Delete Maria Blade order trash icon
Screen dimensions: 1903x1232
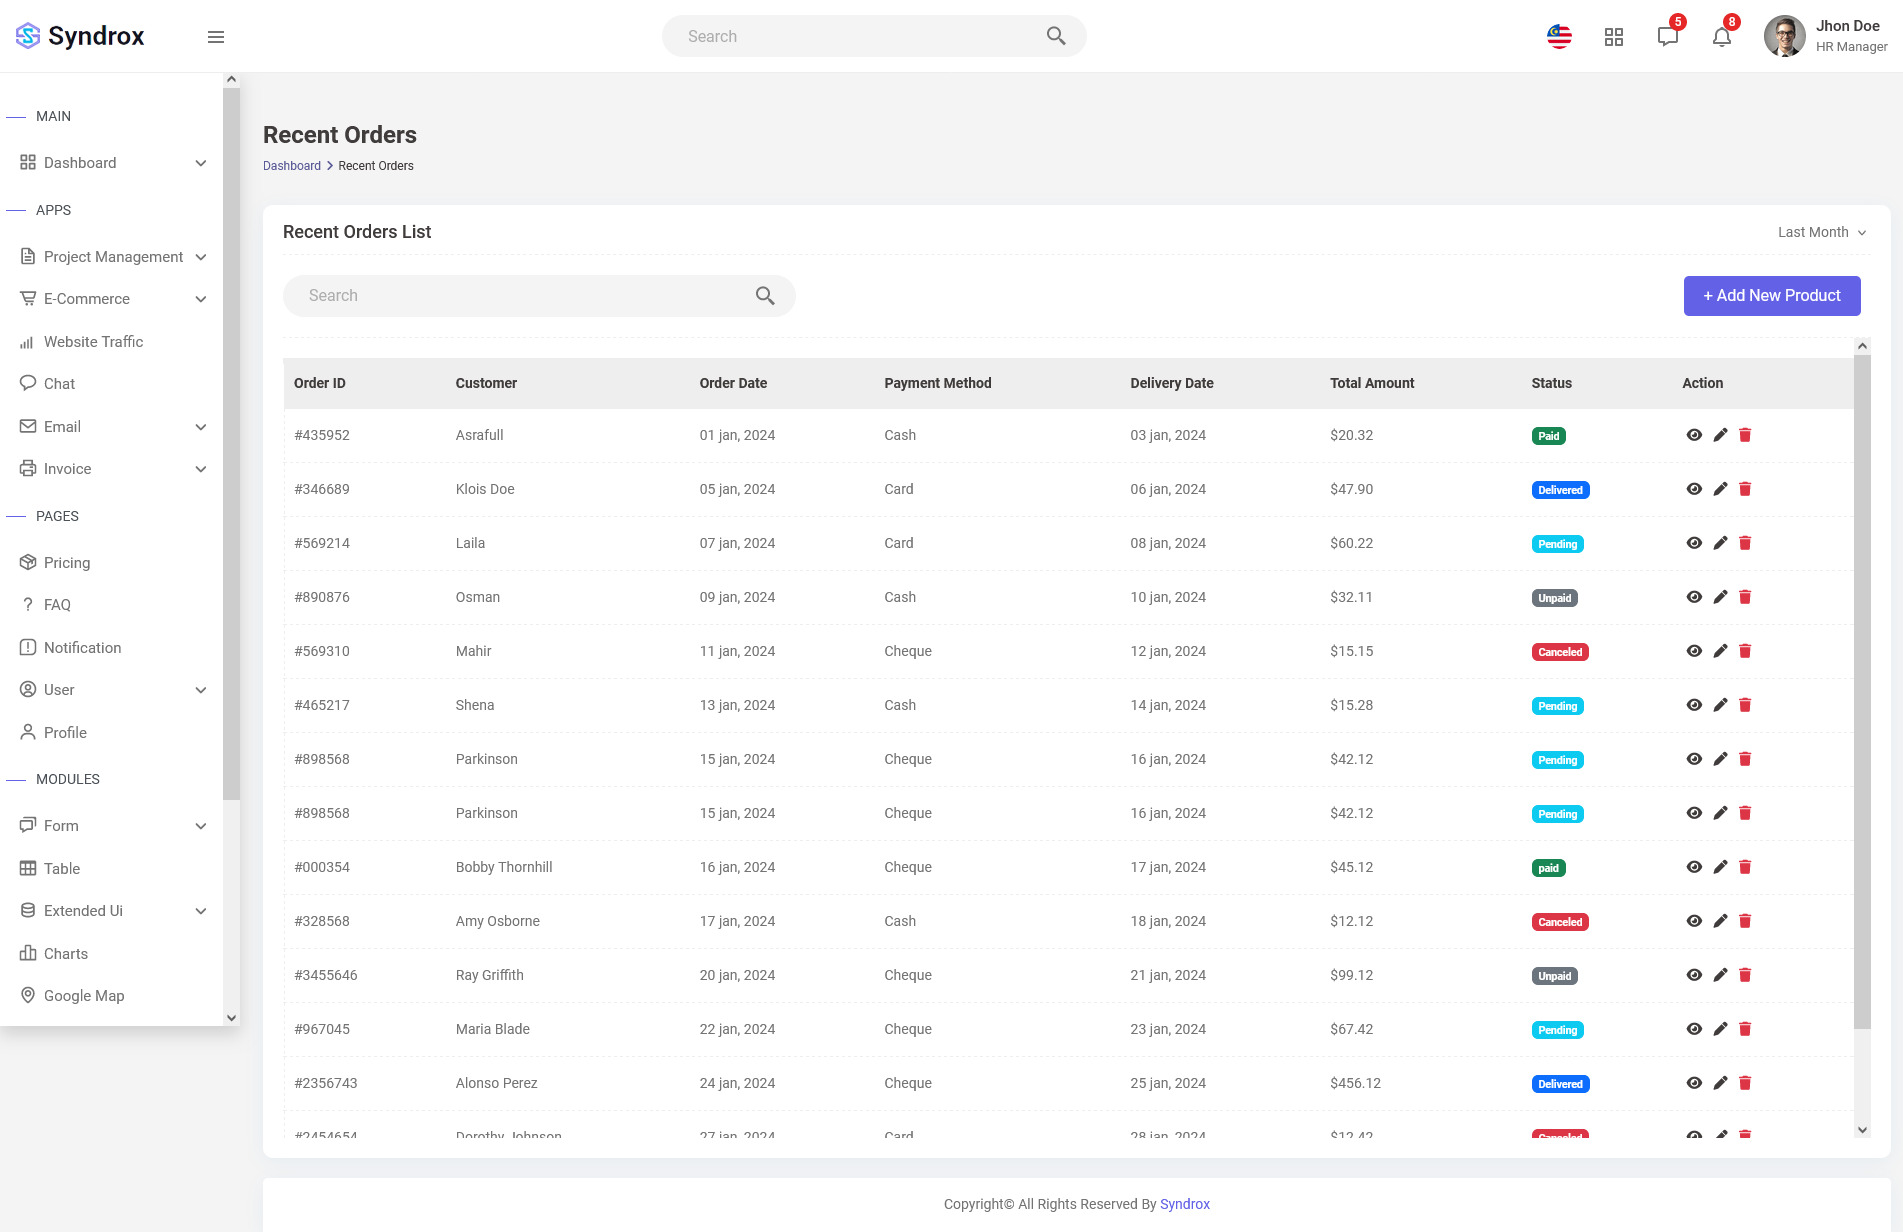[1745, 1029]
